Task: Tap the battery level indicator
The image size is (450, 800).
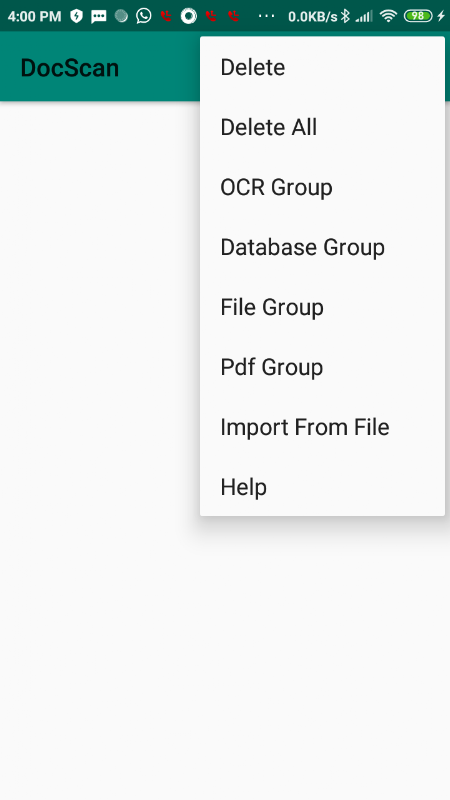Action: point(418,16)
